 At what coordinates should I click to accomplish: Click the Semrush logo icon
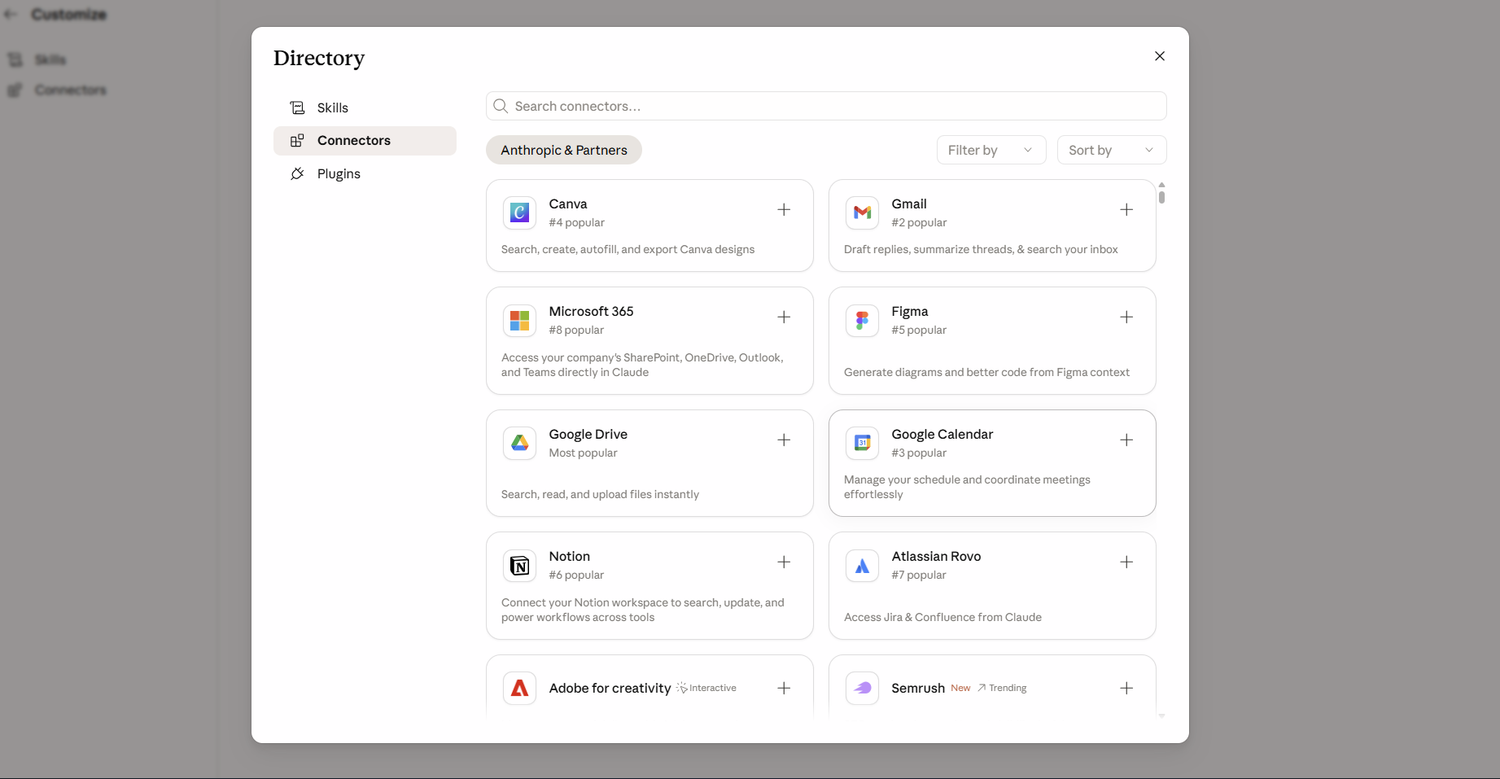862,688
